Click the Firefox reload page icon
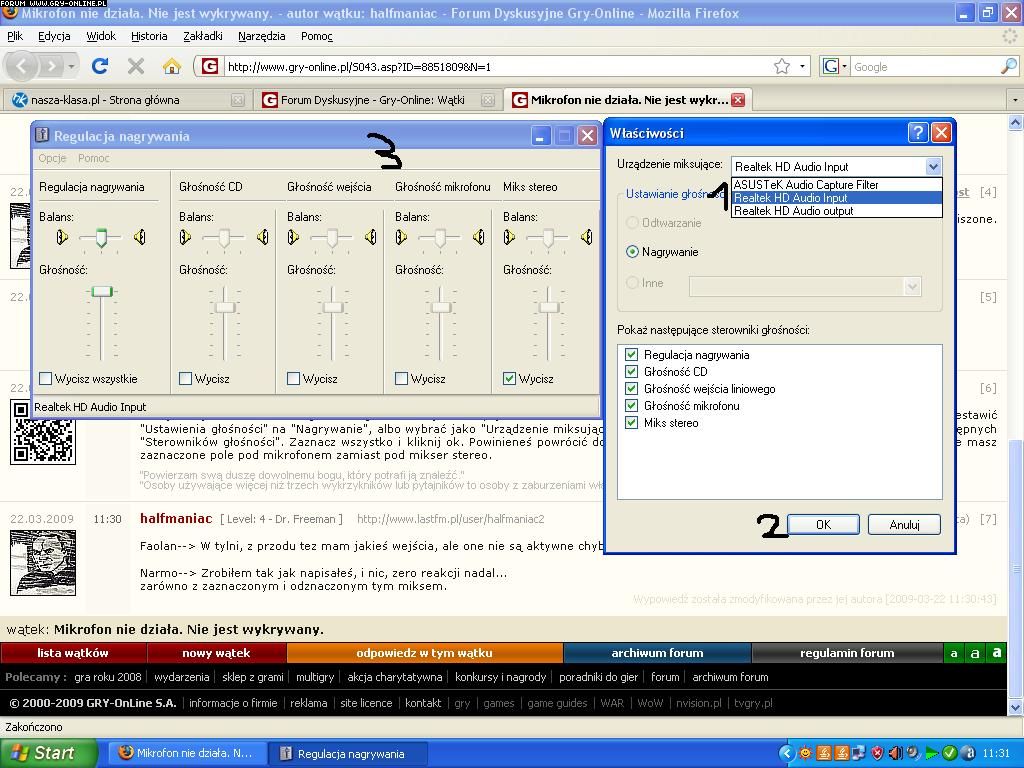 (x=99, y=66)
